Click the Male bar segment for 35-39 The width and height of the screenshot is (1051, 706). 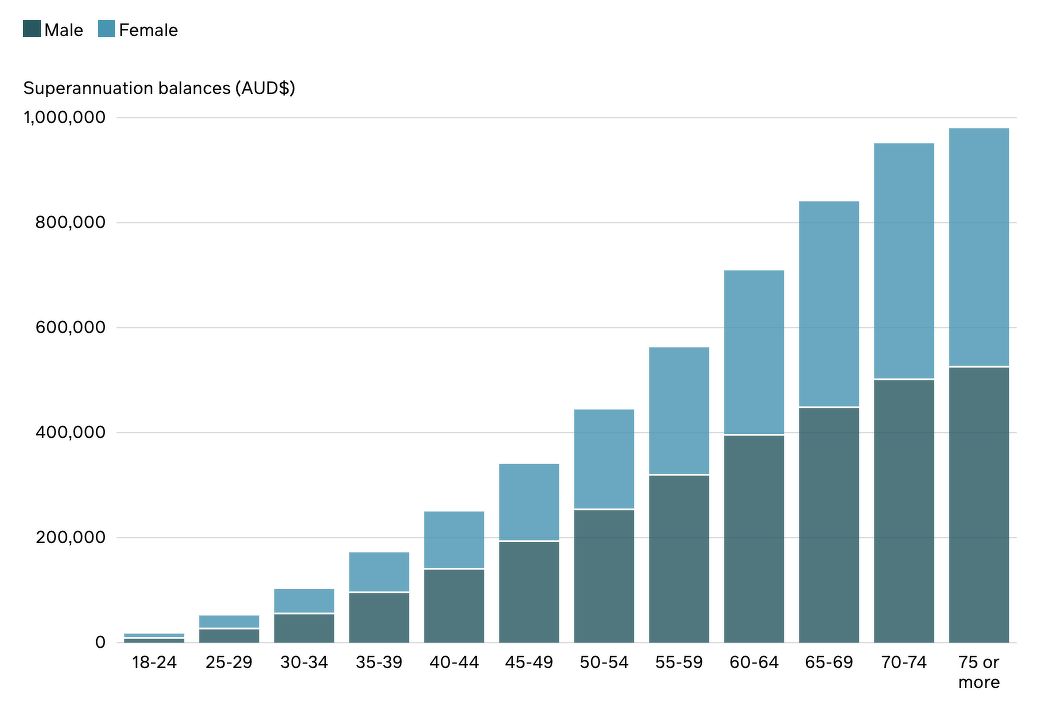[379, 617]
